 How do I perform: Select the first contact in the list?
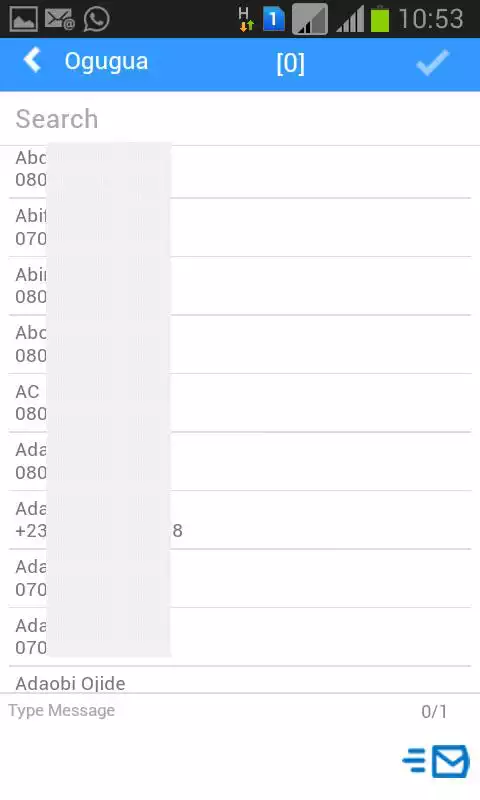pyautogui.click(x=240, y=169)
